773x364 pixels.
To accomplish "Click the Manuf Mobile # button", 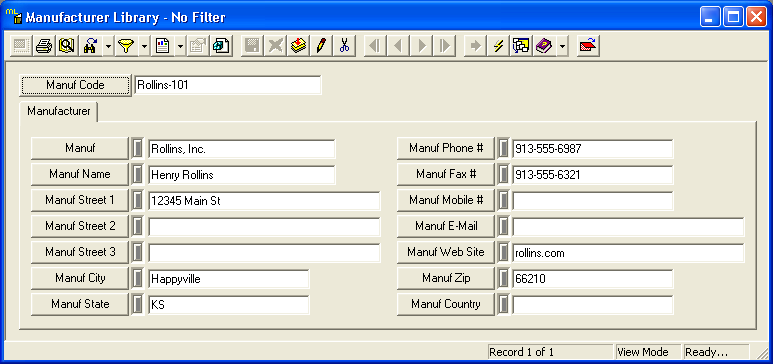I will pos(446,200).
